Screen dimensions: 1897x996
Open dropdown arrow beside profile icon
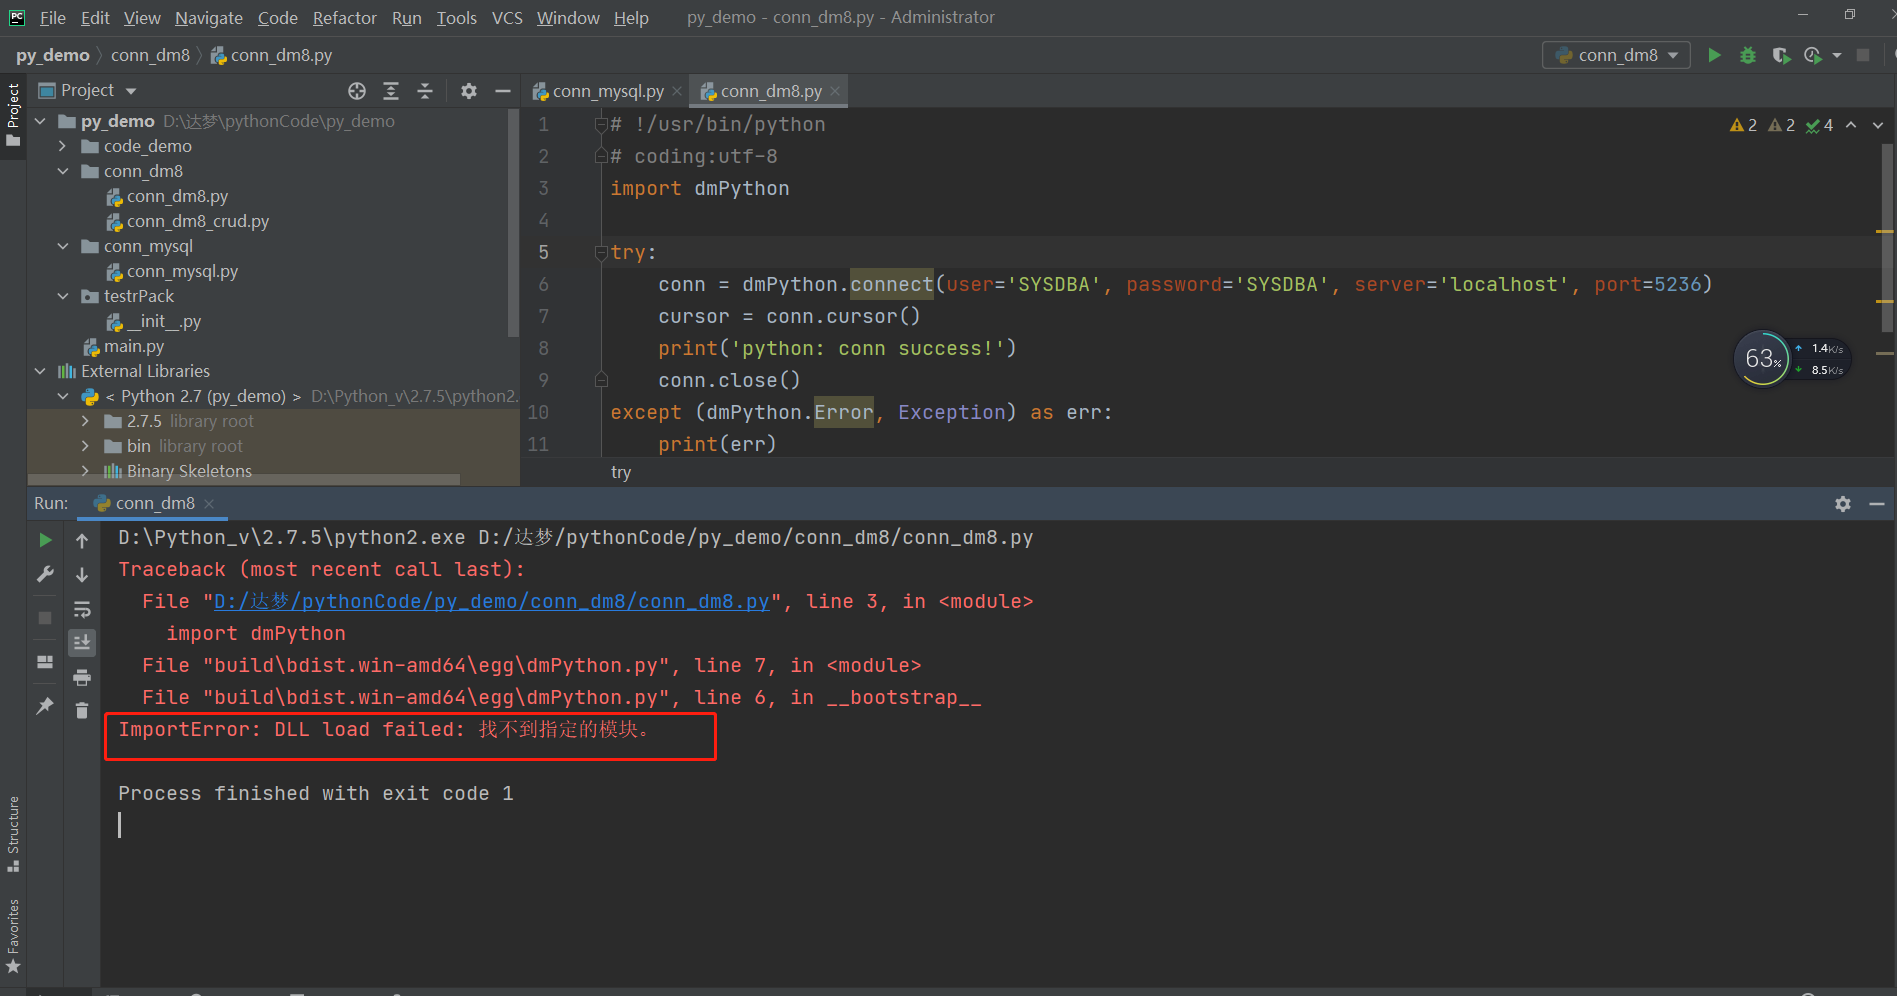[1837, 55]
